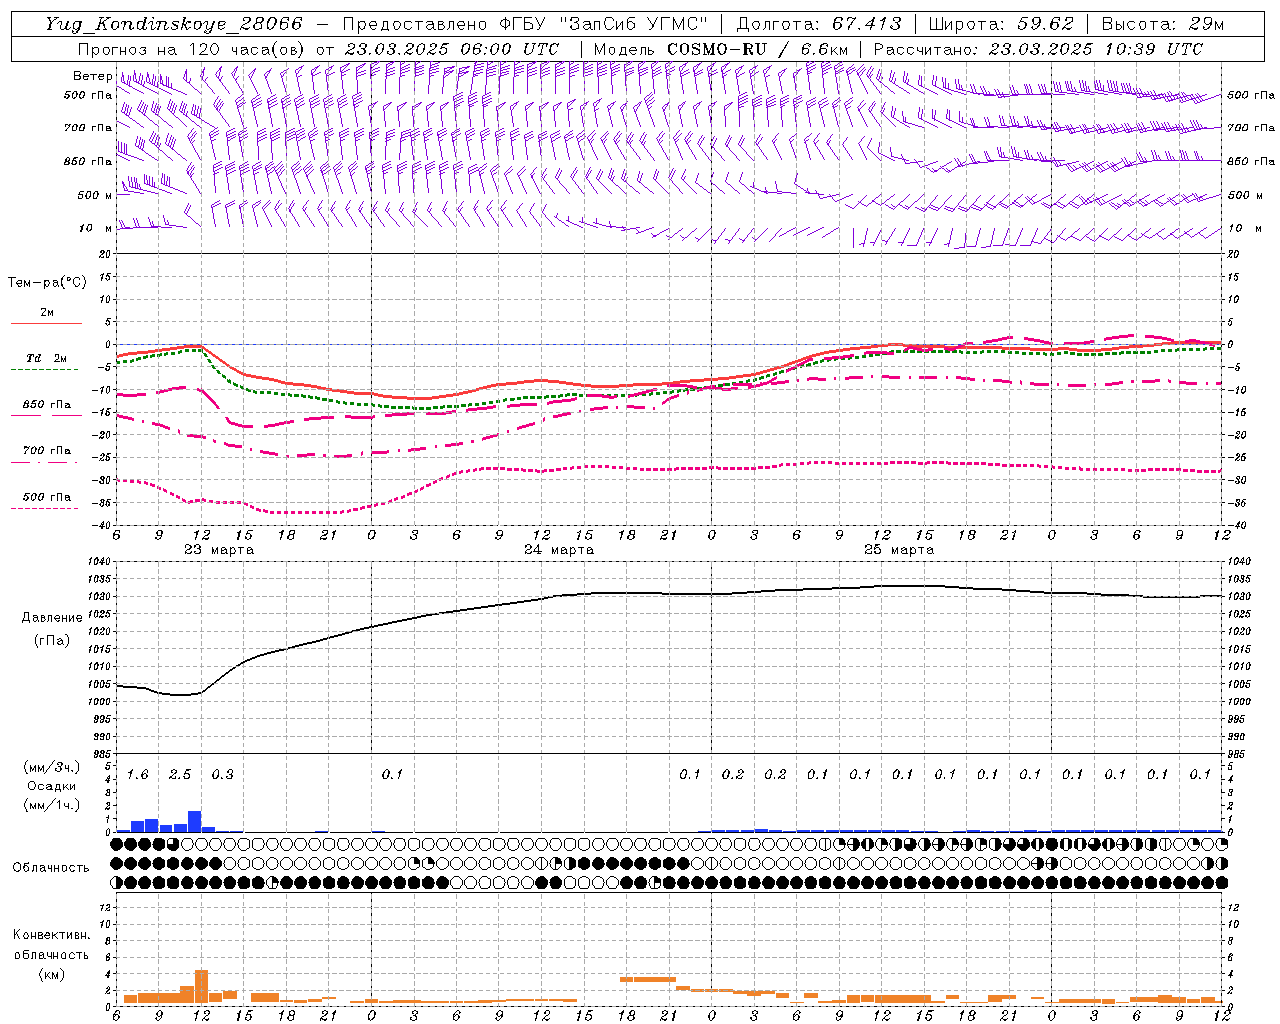Click the model name COSMO-RU / 6.6км

757,49
